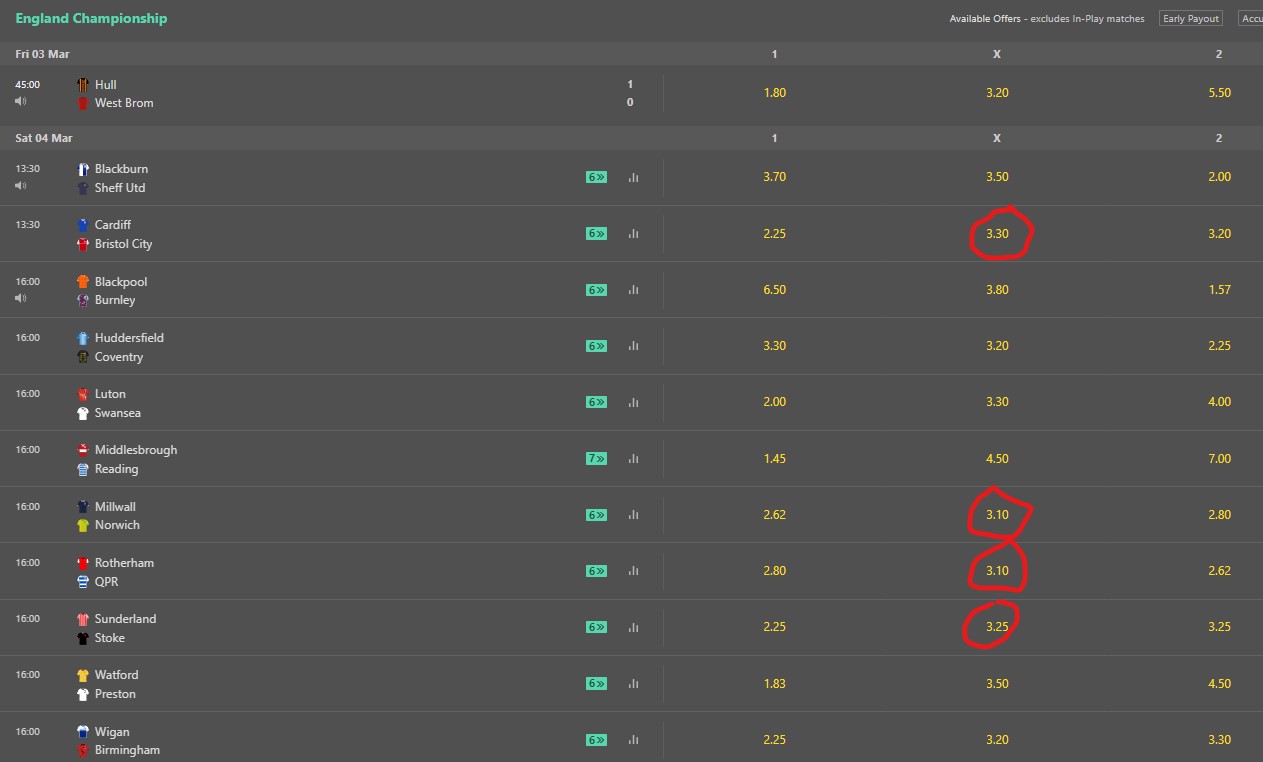This screenshot has height=762, width=1263.
Task: Back Sheff Utd away win at 2.00
Action: (x=1219, y=177)
